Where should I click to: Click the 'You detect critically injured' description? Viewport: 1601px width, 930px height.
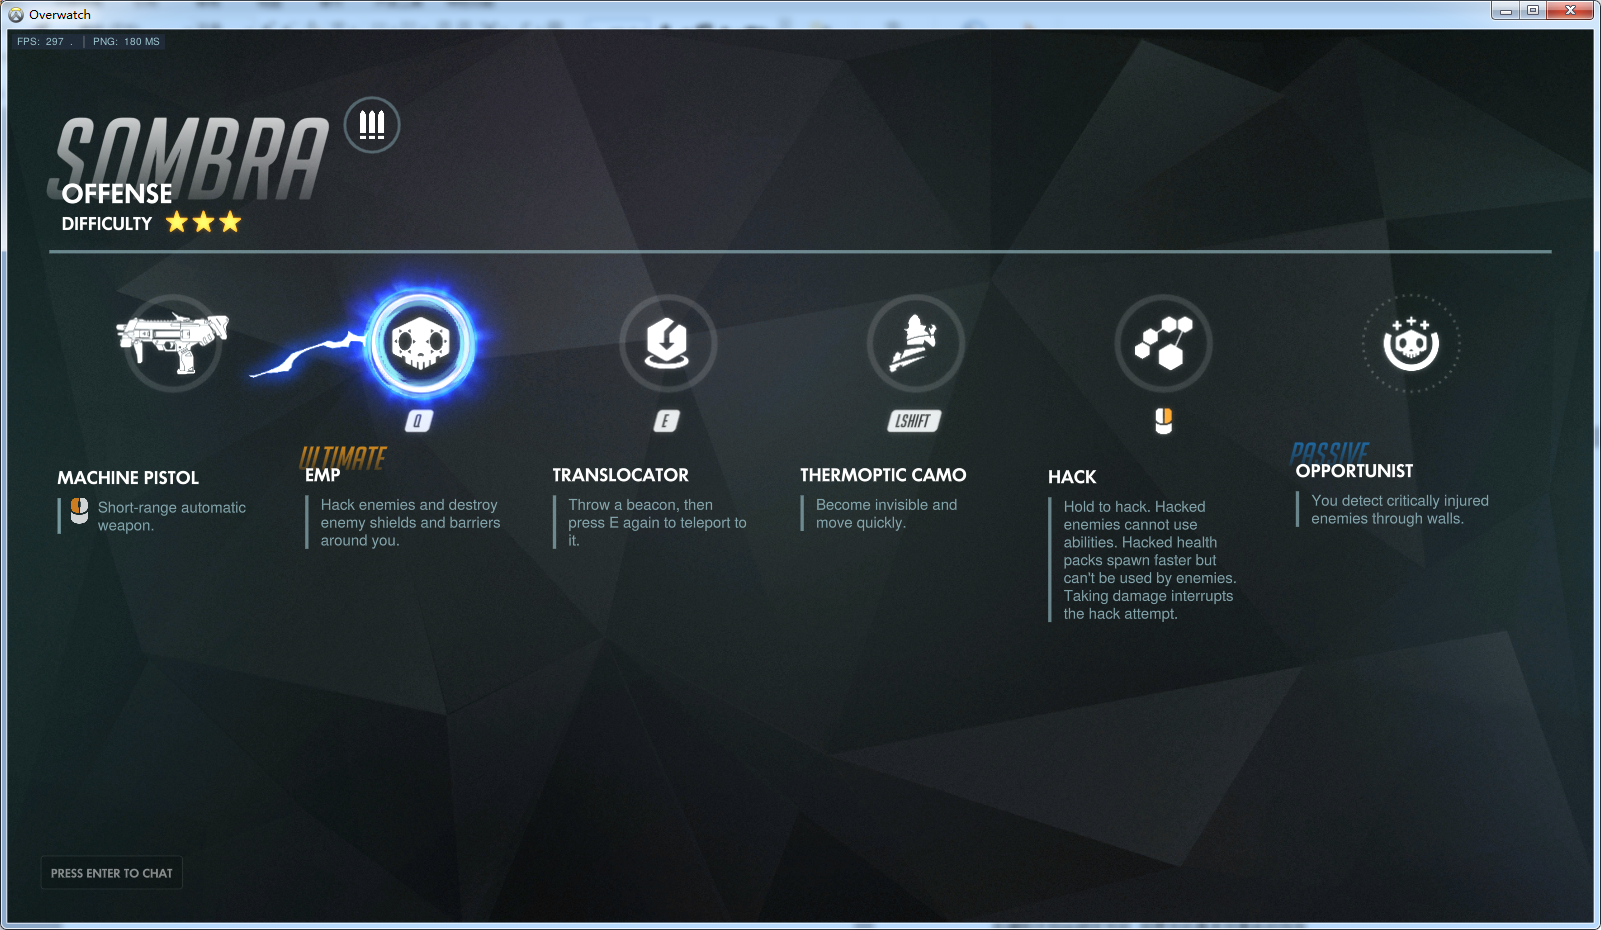(x=1400, y=509)
